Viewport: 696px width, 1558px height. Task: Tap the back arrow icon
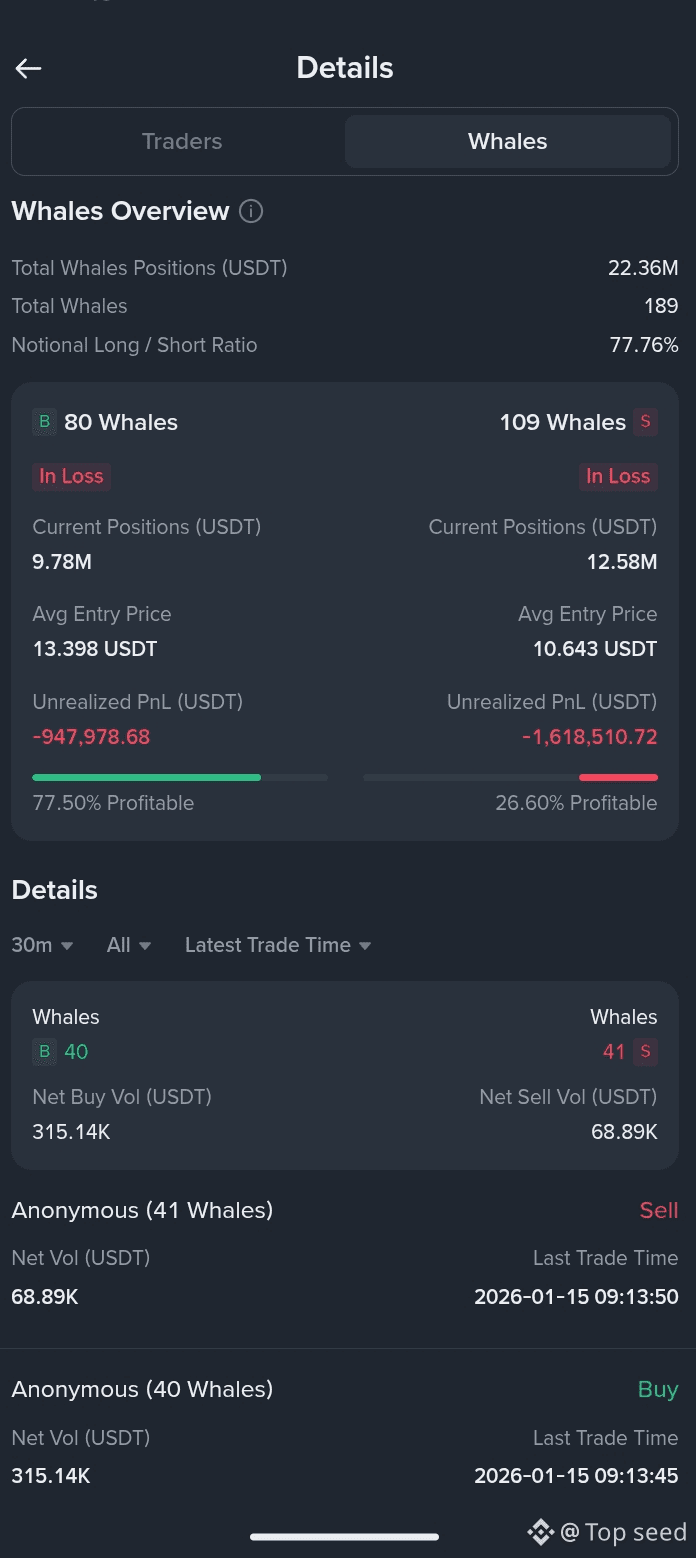click(x=28, y=68)
